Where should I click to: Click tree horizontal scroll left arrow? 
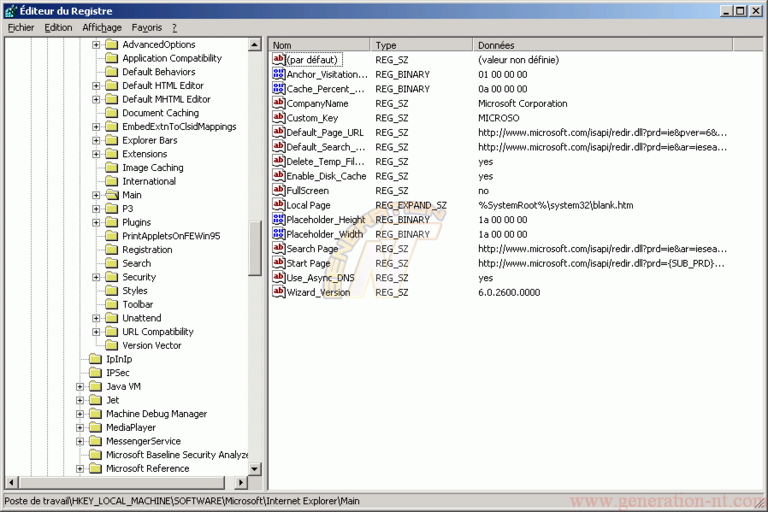[12, 483]
